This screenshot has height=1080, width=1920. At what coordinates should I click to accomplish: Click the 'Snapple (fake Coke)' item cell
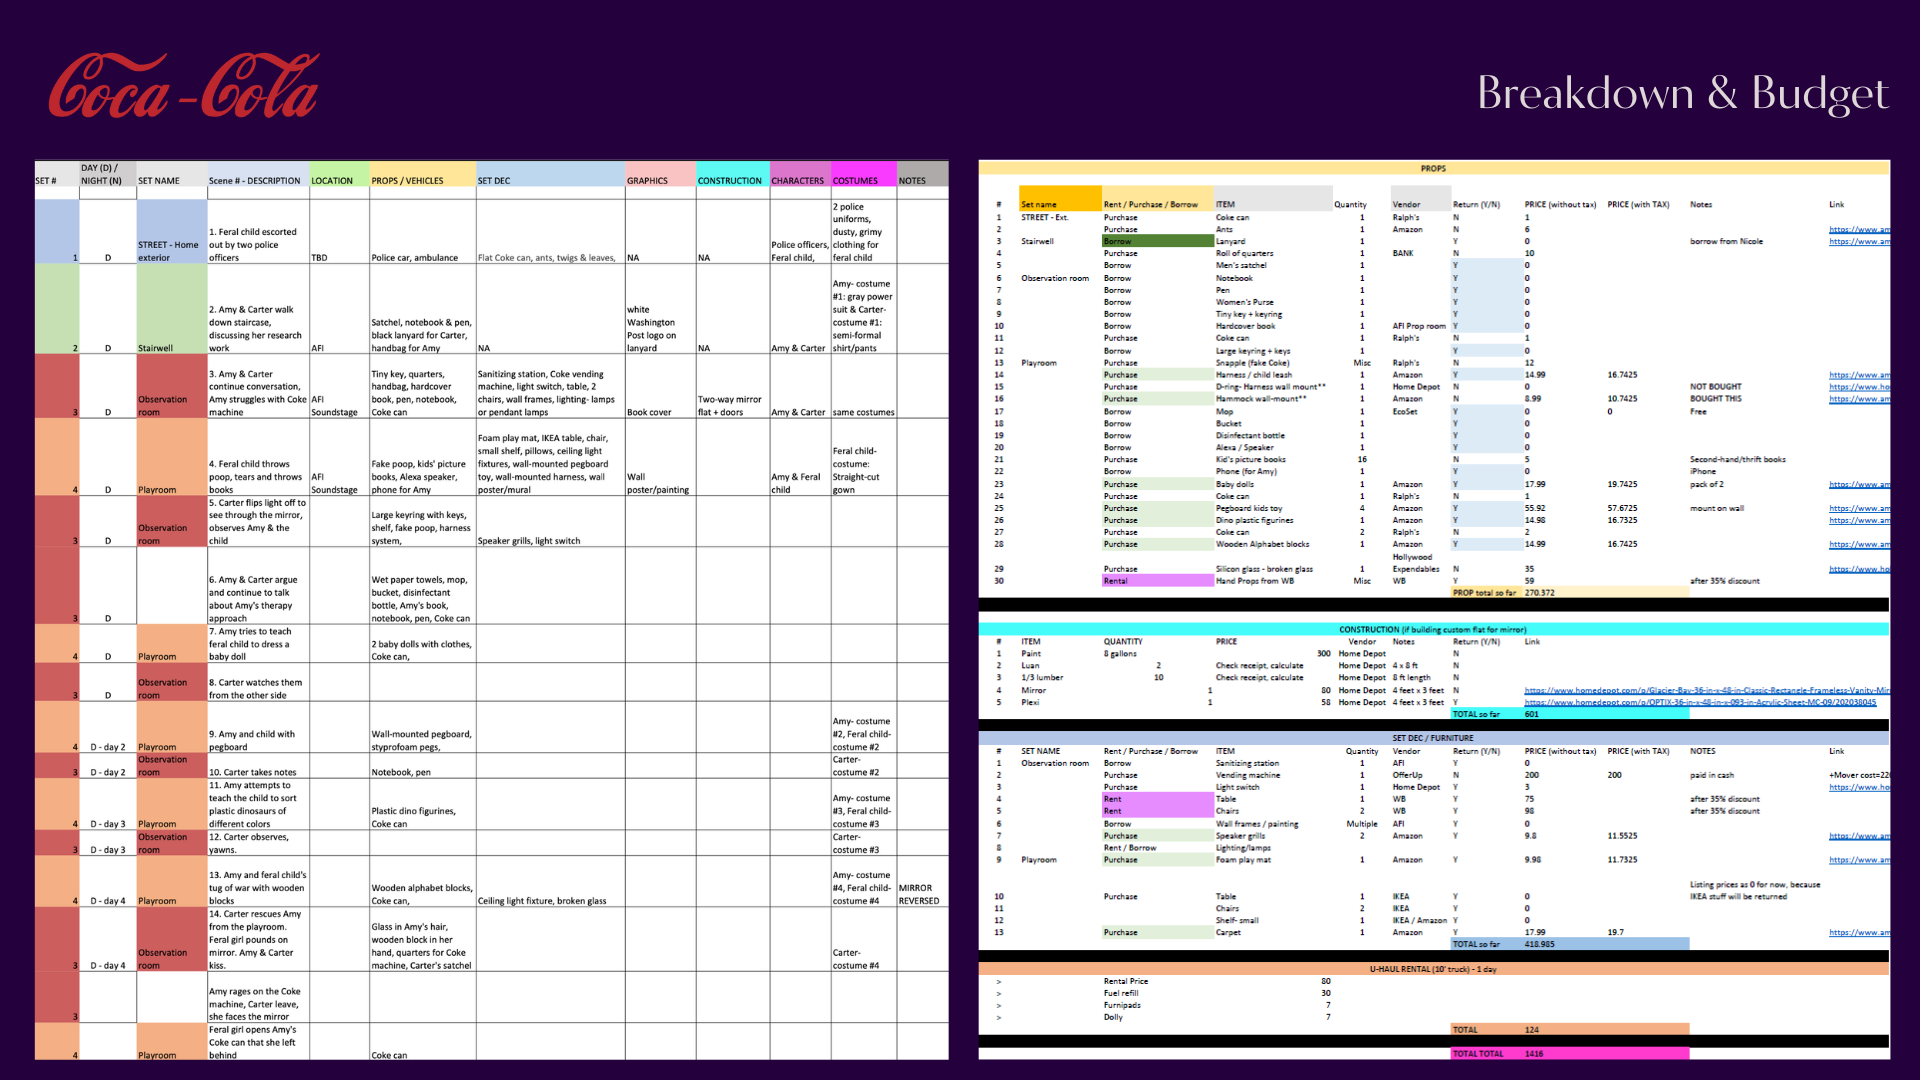1252,363
